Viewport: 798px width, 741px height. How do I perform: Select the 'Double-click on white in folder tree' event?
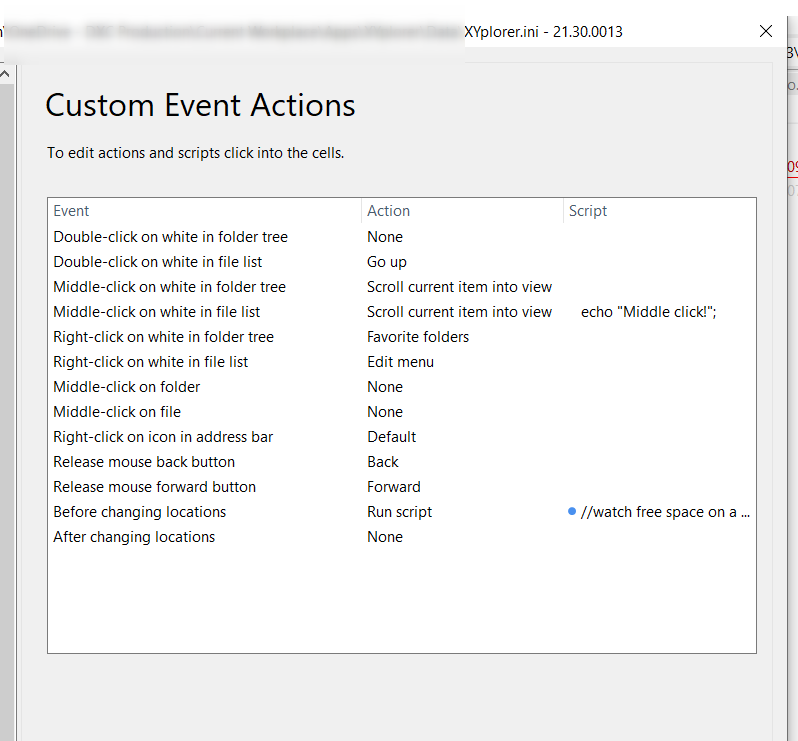170,237
